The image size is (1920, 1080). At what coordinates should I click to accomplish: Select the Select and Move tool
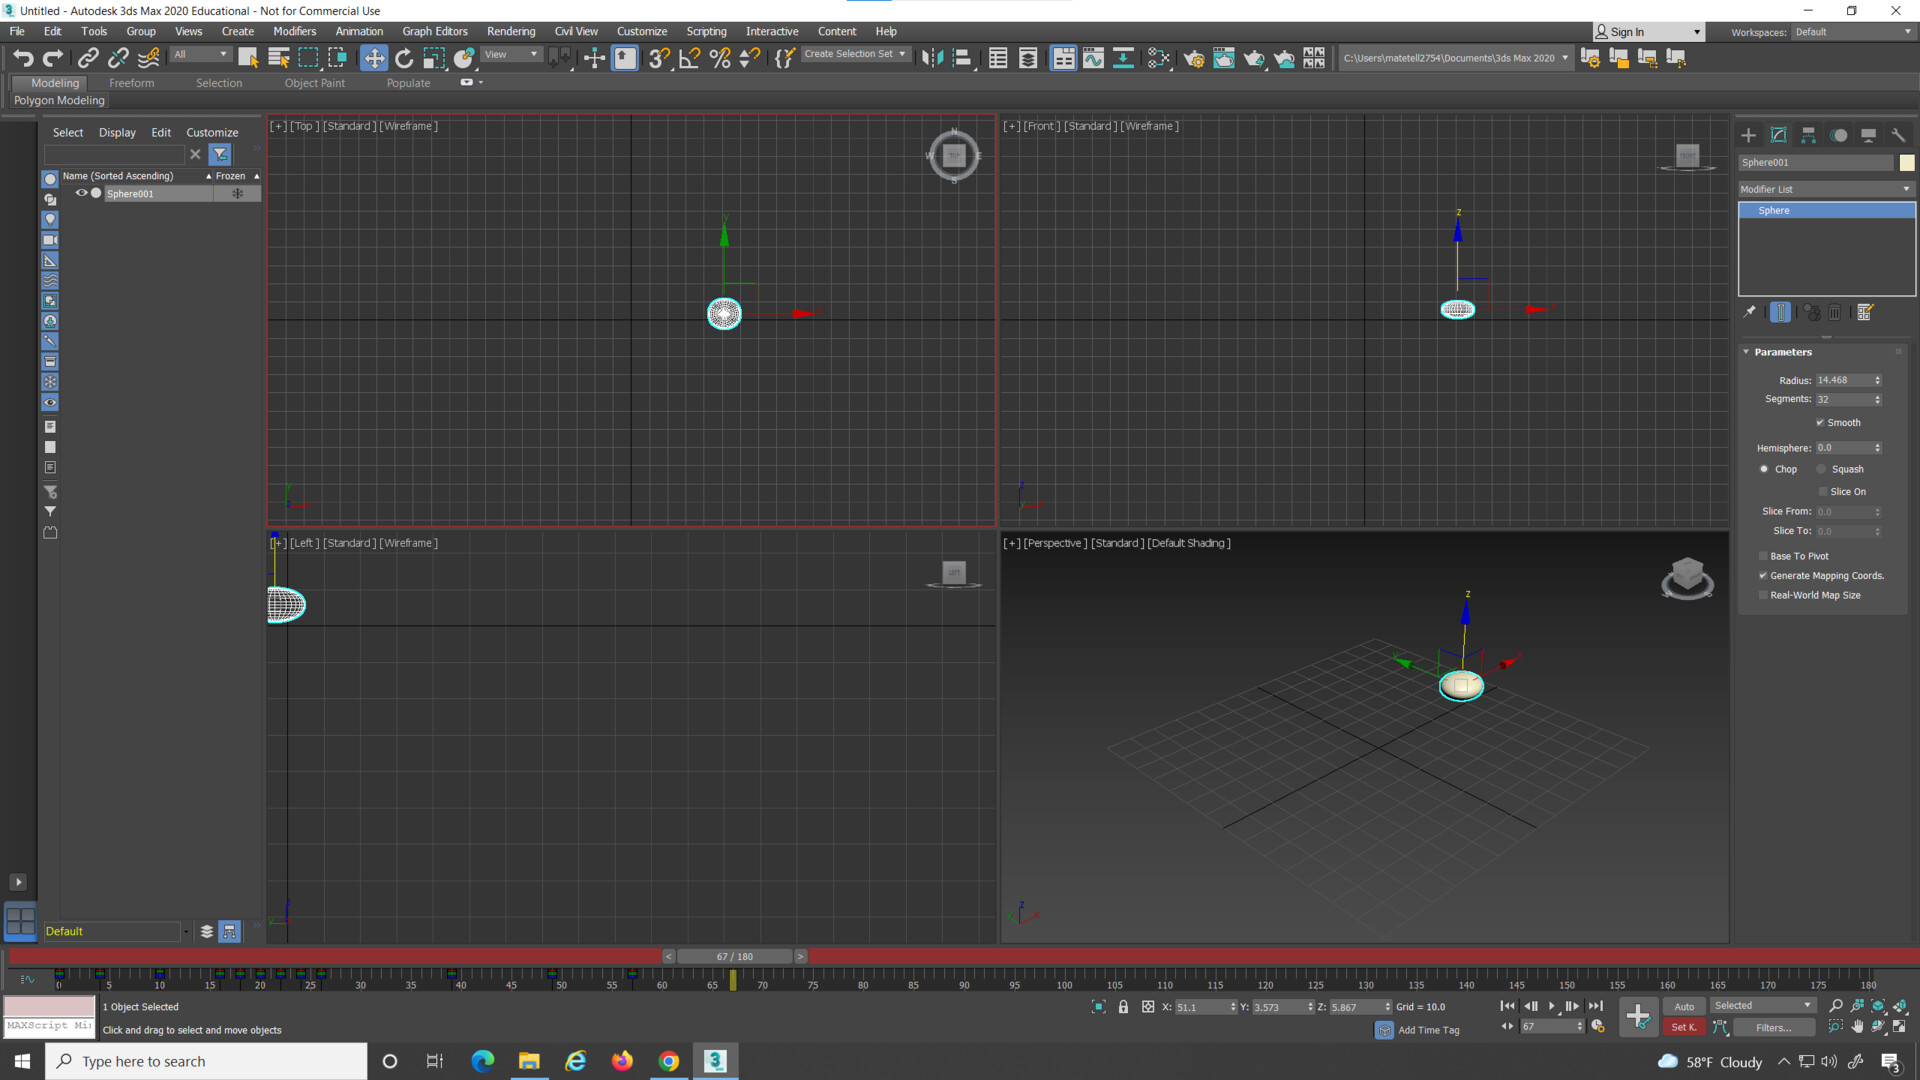tap(374, 57)
